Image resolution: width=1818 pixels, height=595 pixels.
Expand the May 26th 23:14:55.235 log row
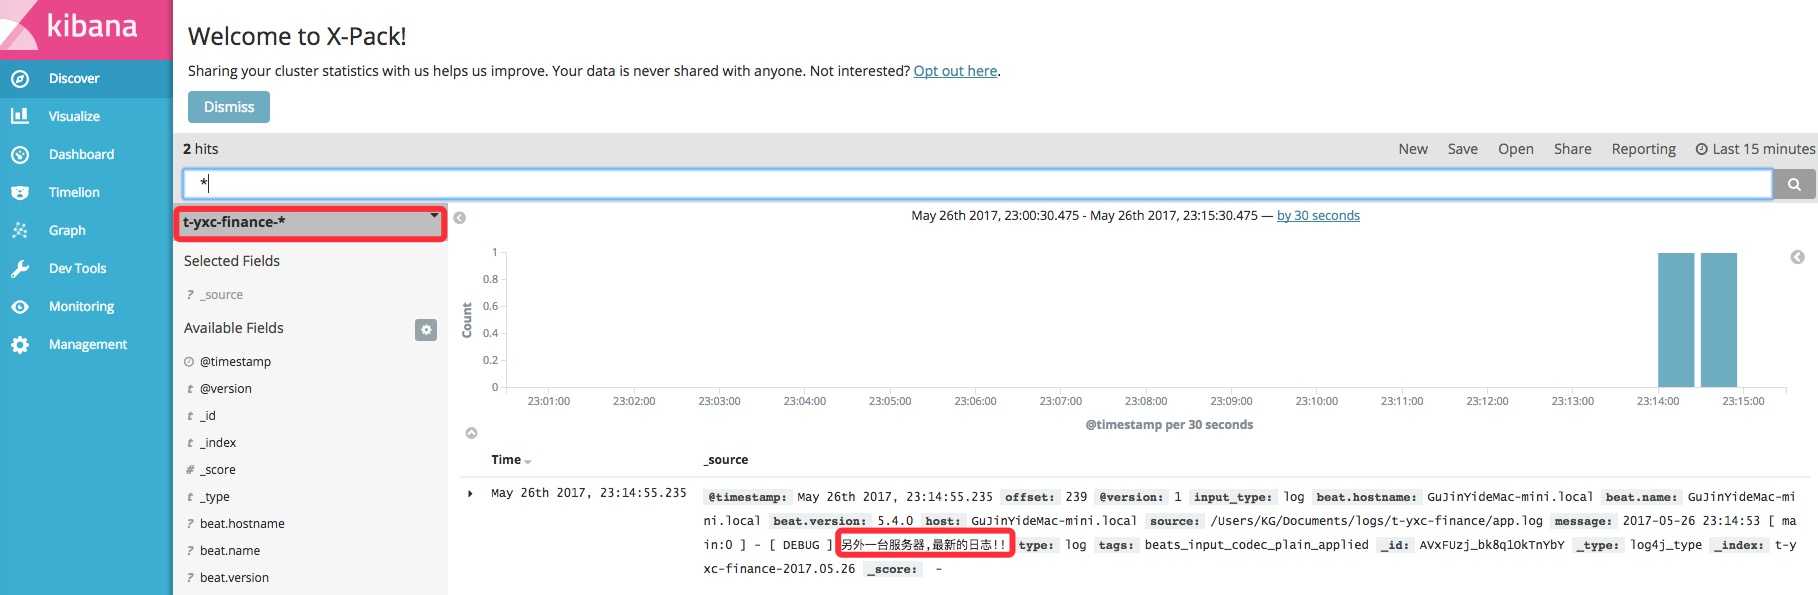tap(470, 493)
